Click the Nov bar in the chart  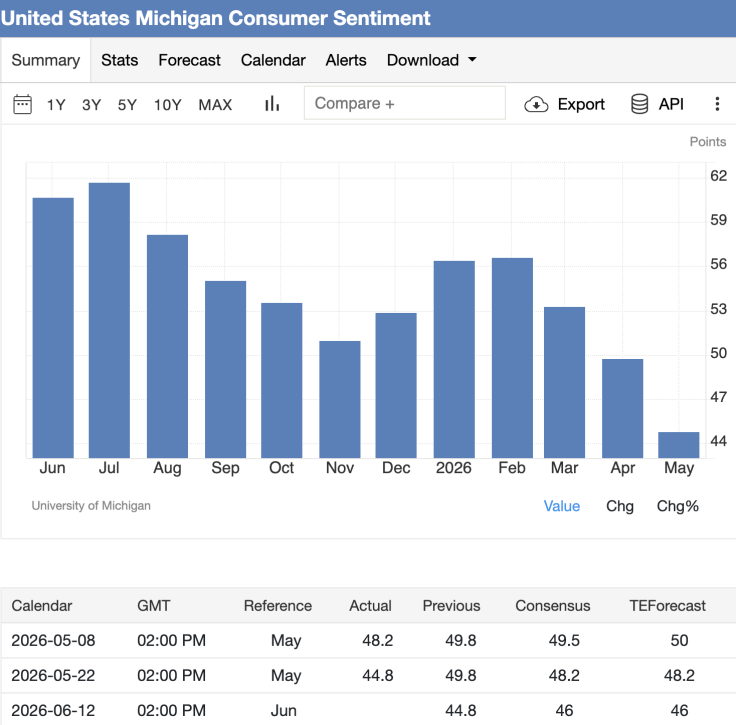click(340, 399)
